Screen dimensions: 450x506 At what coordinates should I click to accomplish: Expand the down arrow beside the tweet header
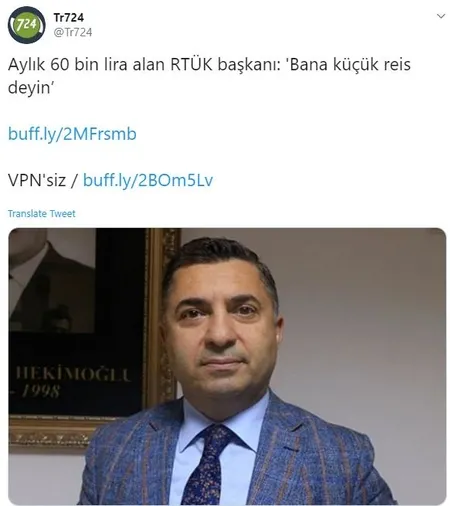pyautogui.click(x=441, y=16)
